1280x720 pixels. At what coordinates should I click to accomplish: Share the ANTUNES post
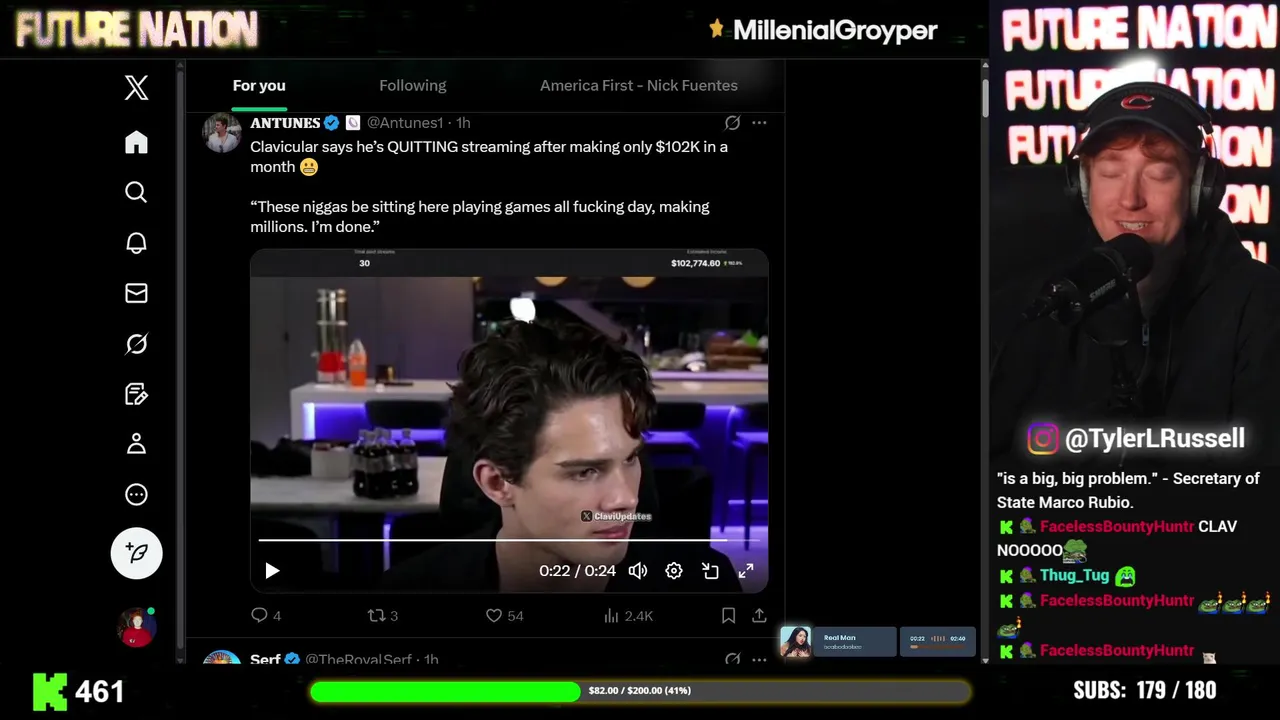pos(759,616)
